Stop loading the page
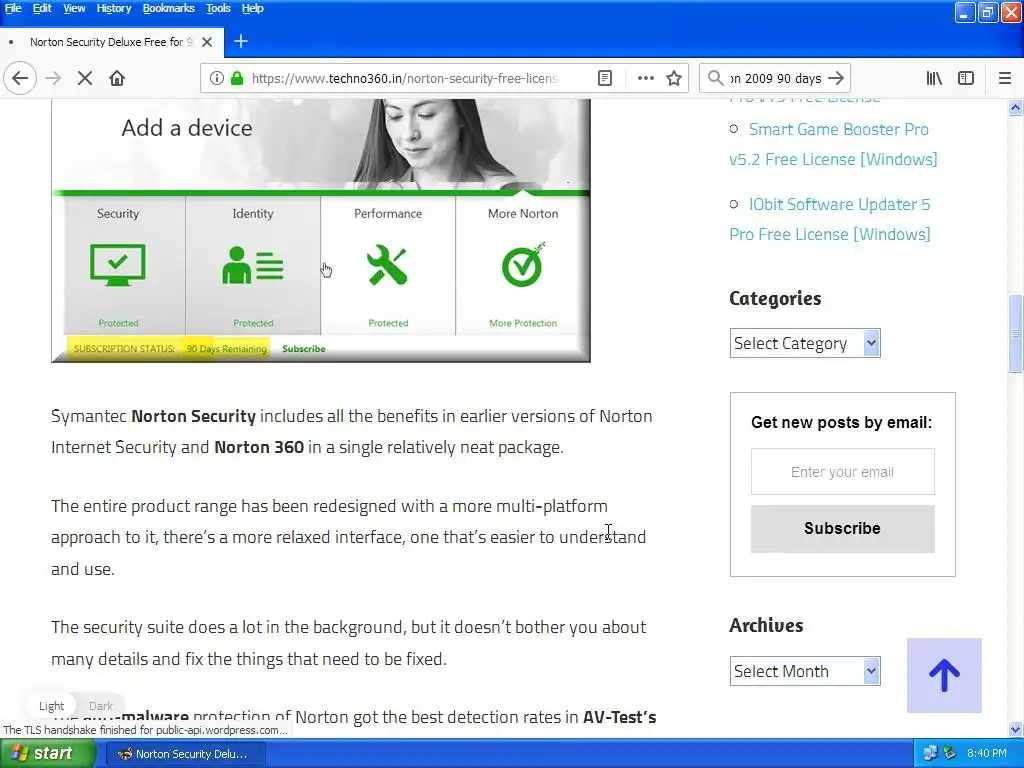 85,78
